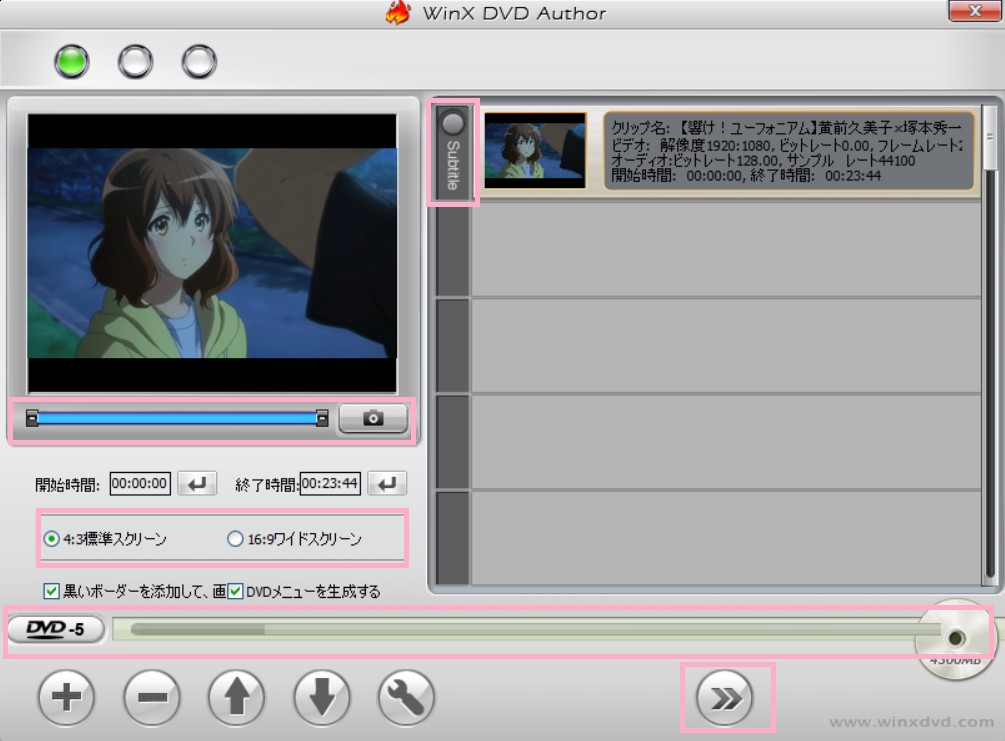Apply start time with the enter arrow button
The width and height of the screenshot is (1005, 741).
pos(197,483)
